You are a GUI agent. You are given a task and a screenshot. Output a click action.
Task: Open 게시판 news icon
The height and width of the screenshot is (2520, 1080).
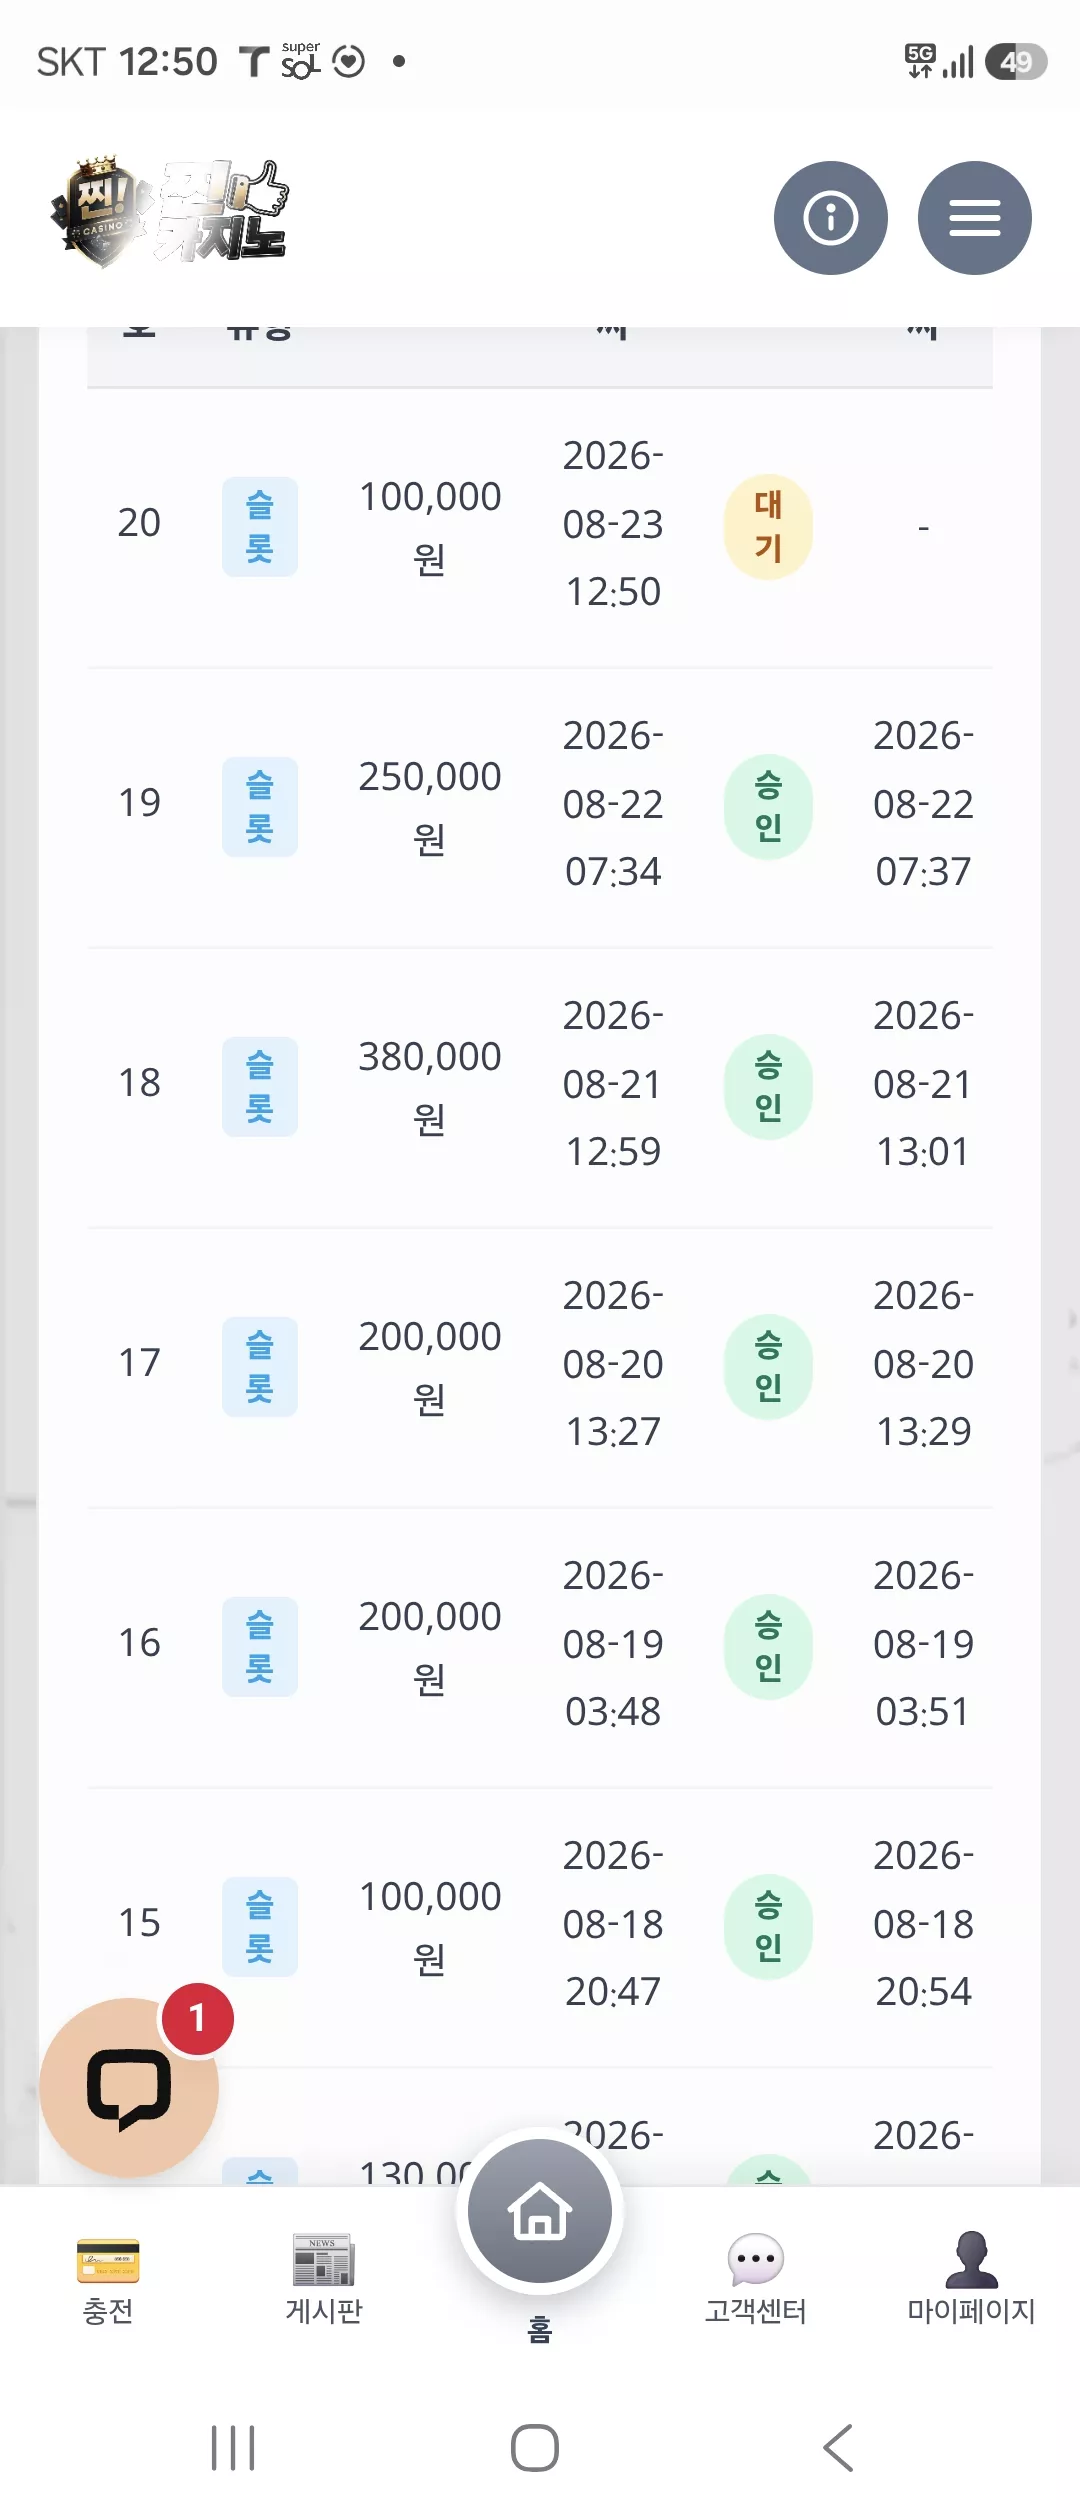click(324, 2260)
